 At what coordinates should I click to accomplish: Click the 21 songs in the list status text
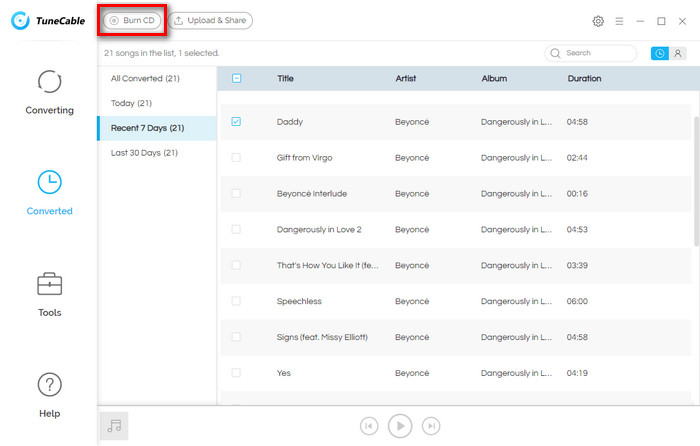coord(162,53)
